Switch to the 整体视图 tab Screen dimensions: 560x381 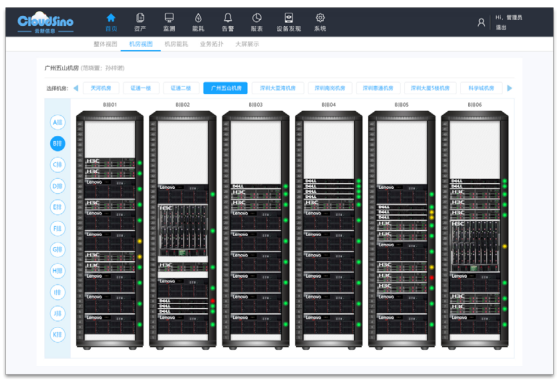105,44
